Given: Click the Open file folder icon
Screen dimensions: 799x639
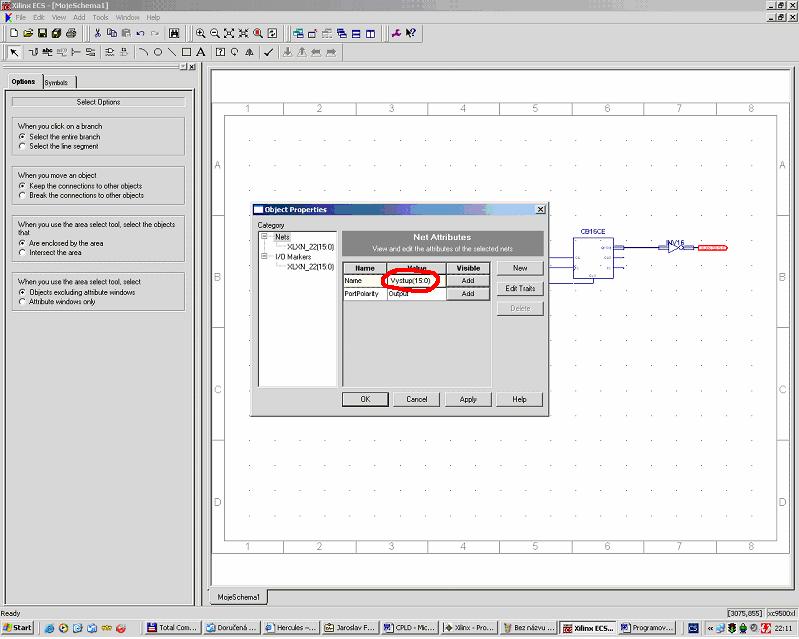Looking at the screenshot, I should tap(28, 34).
